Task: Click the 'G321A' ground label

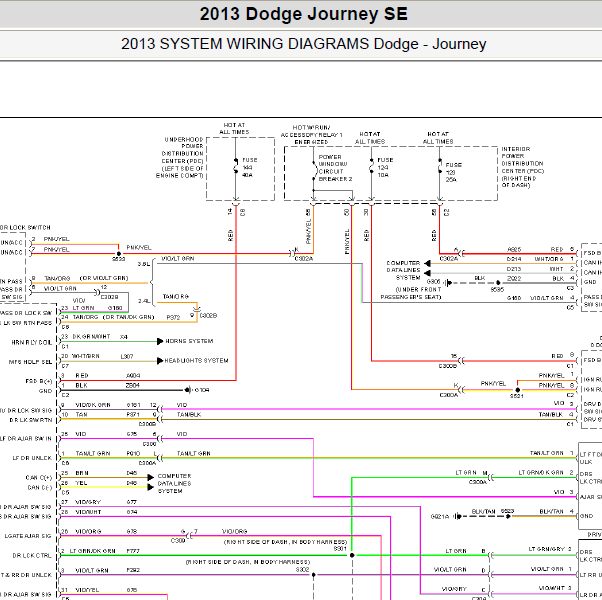Action: tap(440, 517)
